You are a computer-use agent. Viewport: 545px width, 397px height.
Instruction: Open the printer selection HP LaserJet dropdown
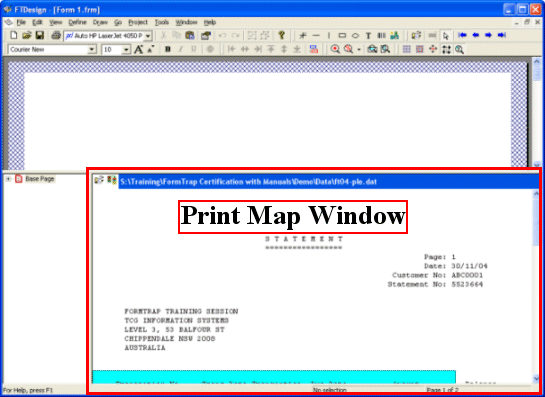pyautogui.click(x=148, y=36)
